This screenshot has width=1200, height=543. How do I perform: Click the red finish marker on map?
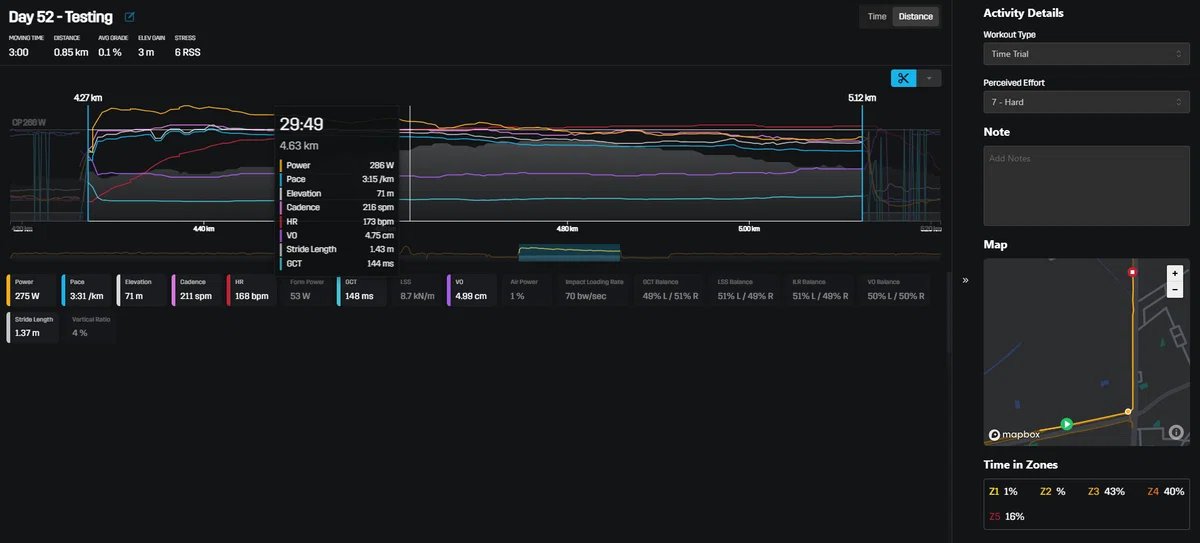pos(1132,272)
